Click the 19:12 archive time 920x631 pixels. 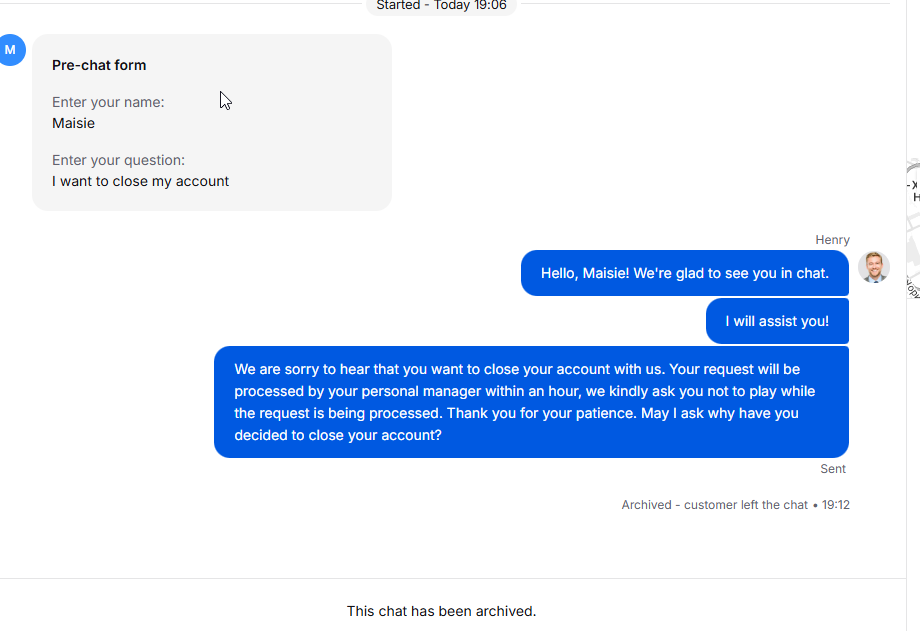coord(836,505)
